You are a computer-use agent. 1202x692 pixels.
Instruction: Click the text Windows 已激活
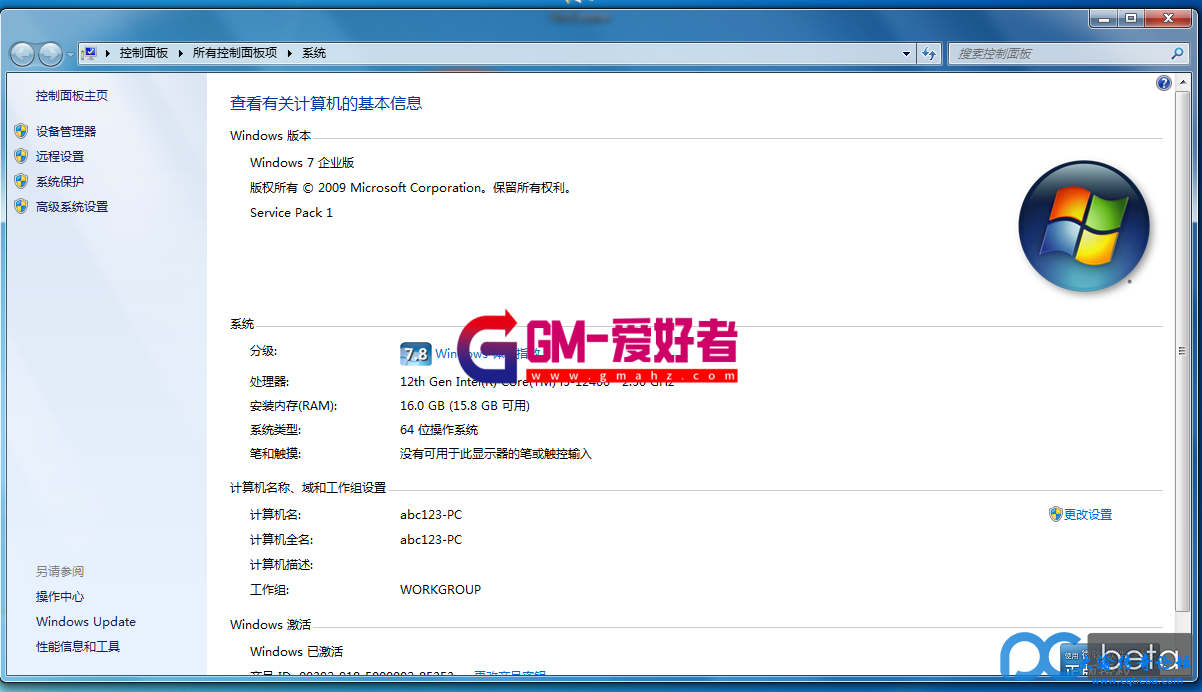(296, 651)
